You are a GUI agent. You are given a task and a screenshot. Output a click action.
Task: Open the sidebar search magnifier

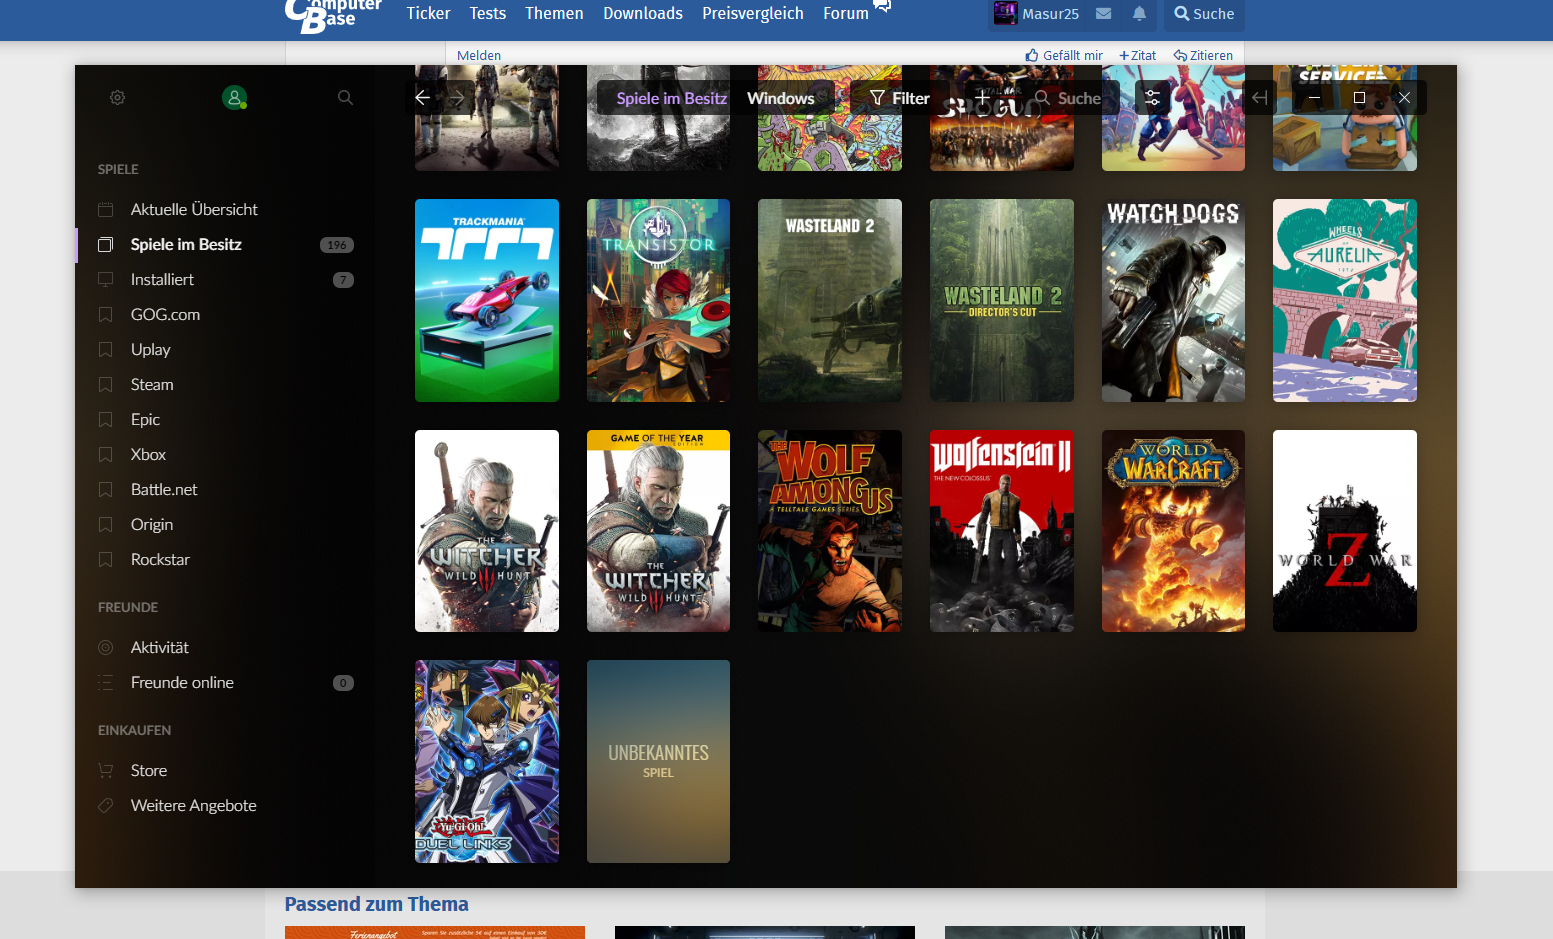click(x=345, y=98)
